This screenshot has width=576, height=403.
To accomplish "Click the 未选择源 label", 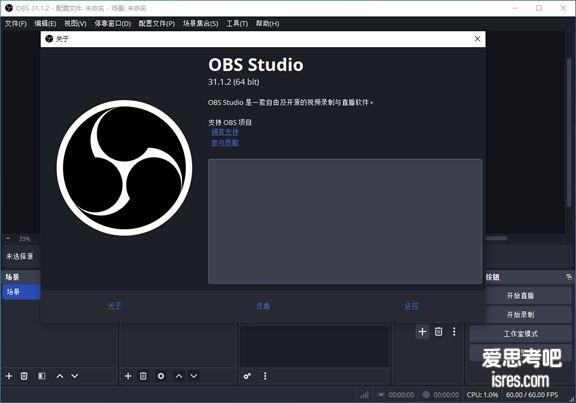I will click(x=19, y=256).
